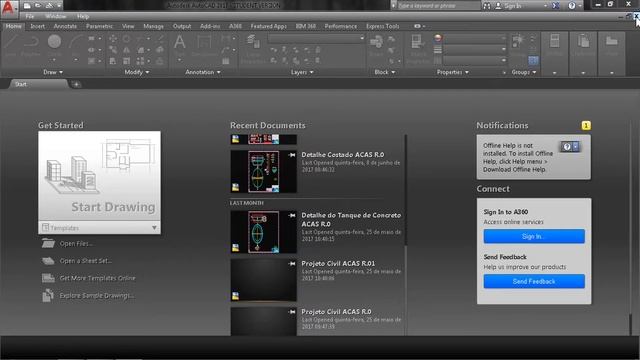640x360 pixels.
Task: Expand the Block panel
Action: [385, 72]
